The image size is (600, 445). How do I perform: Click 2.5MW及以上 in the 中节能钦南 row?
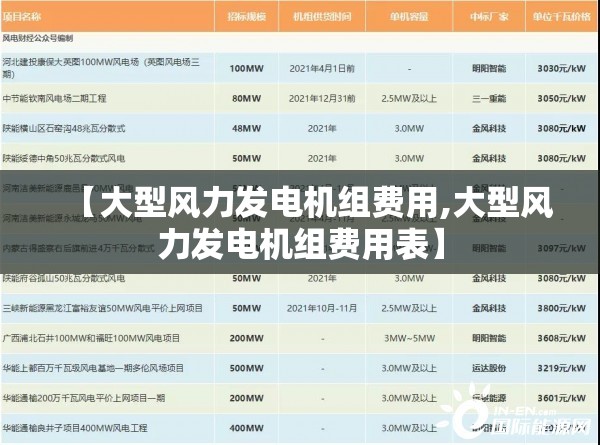coord(409,98)
